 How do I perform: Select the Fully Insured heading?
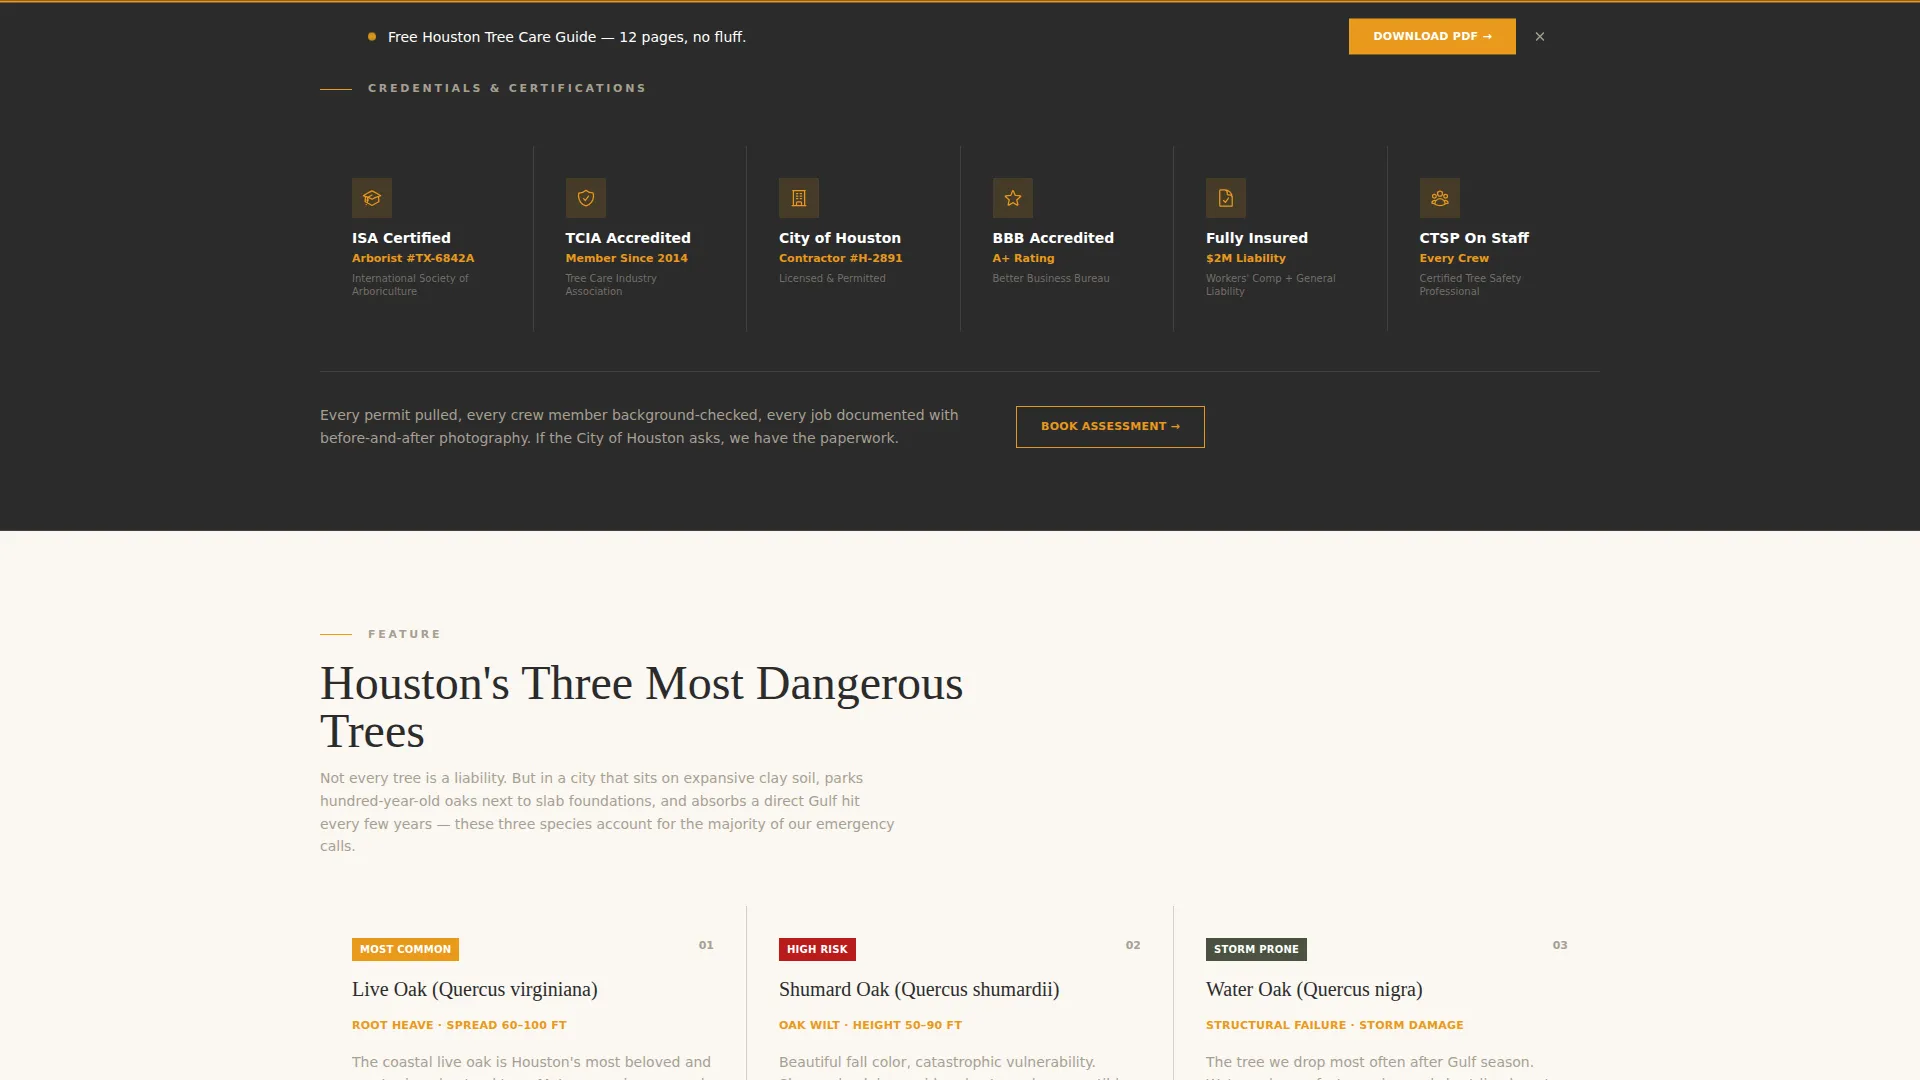click(1257, 238)
